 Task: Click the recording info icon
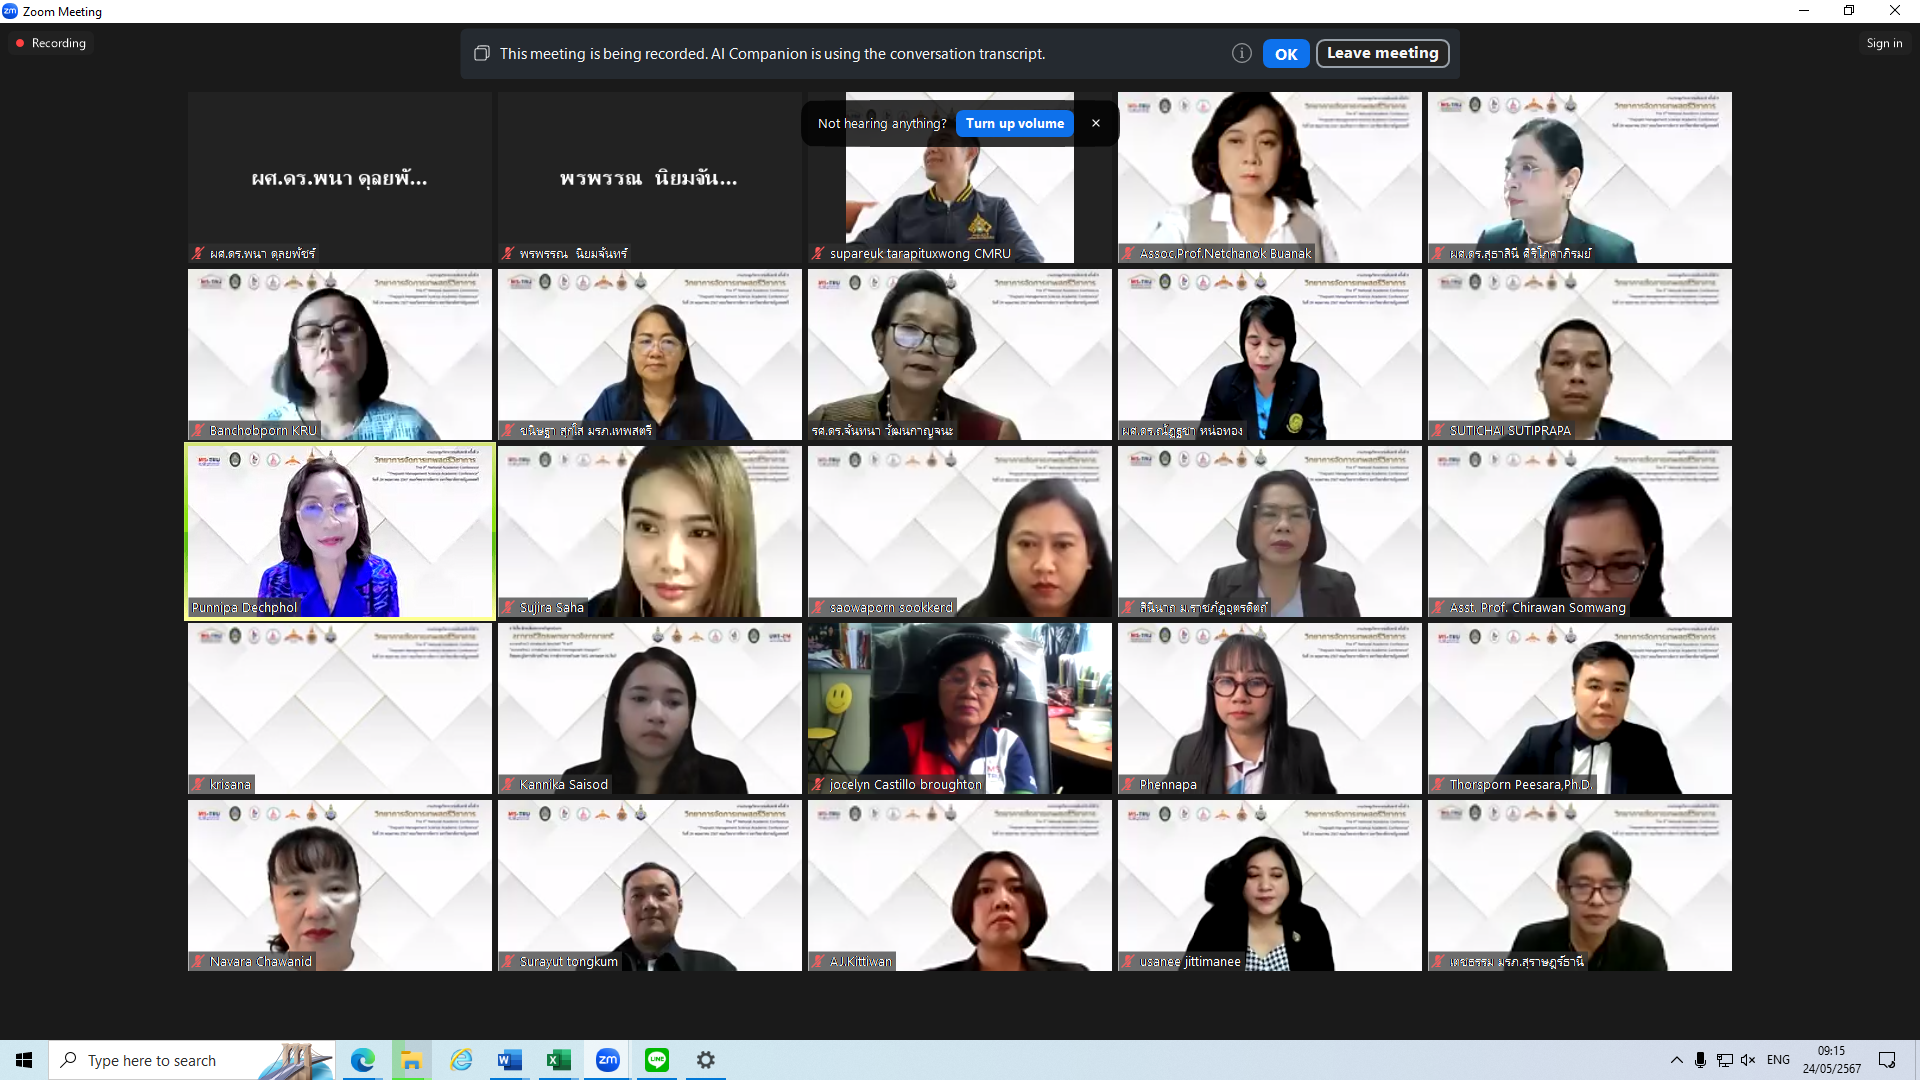tap(1241, 54)
